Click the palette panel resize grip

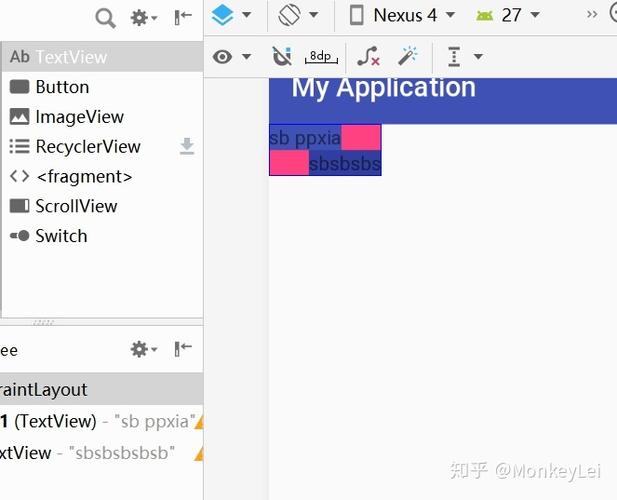(43, 323)
